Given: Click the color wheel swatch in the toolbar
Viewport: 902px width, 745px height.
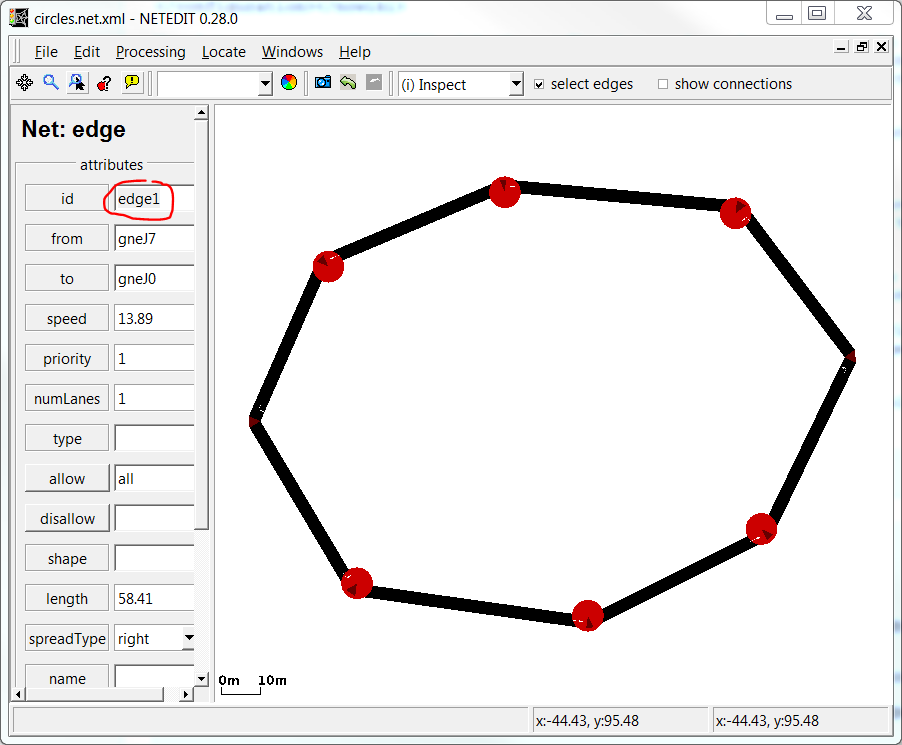Looking at the screenshot, I should pos(289,82).
